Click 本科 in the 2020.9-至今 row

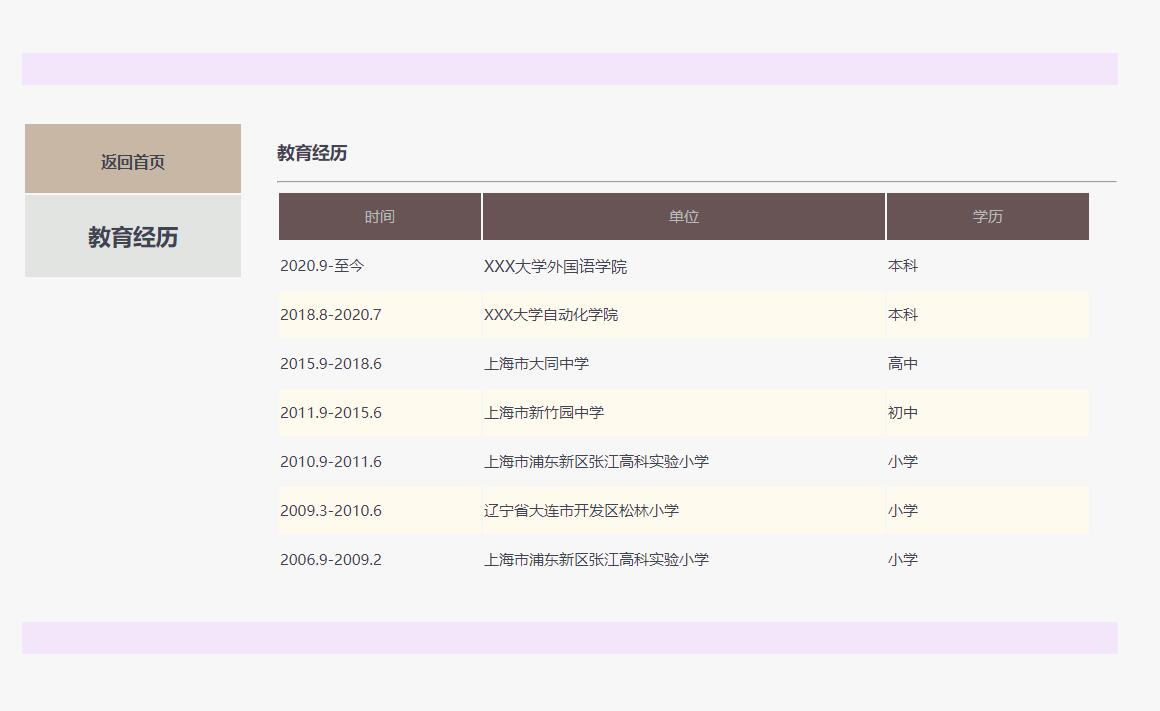click(988, 266)
